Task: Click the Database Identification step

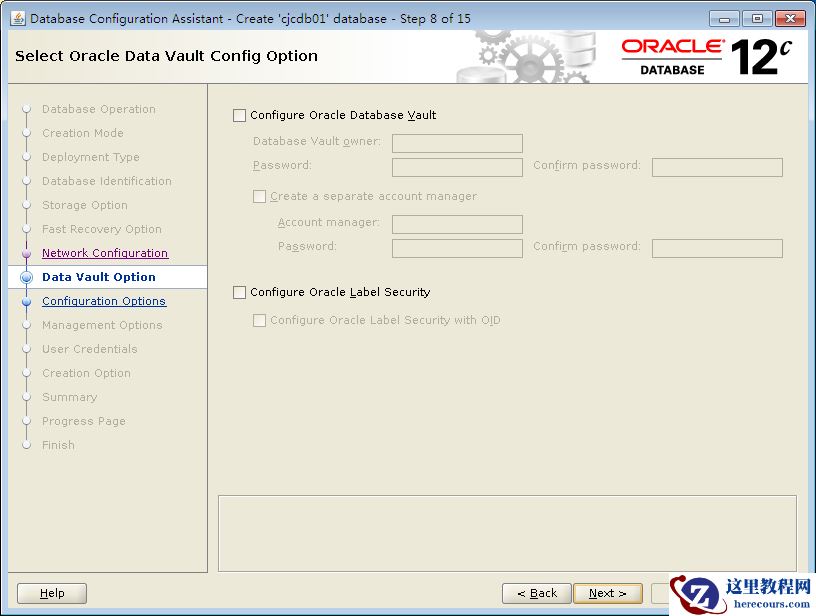Action: coord(107,181)
